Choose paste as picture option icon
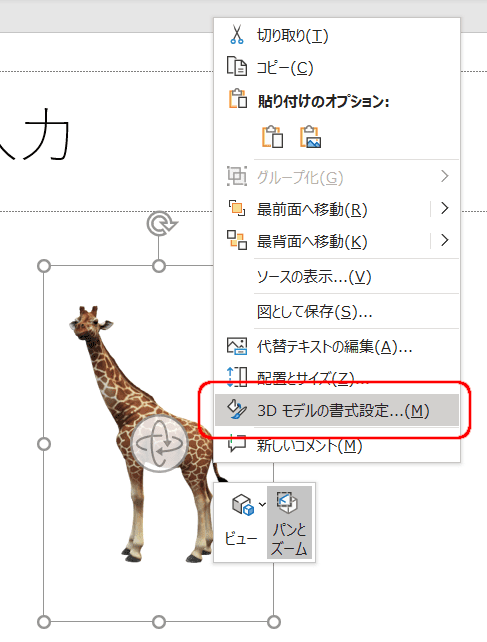Image resolution: width=487 pixels, height=642 pixels. tap(310, 136)
